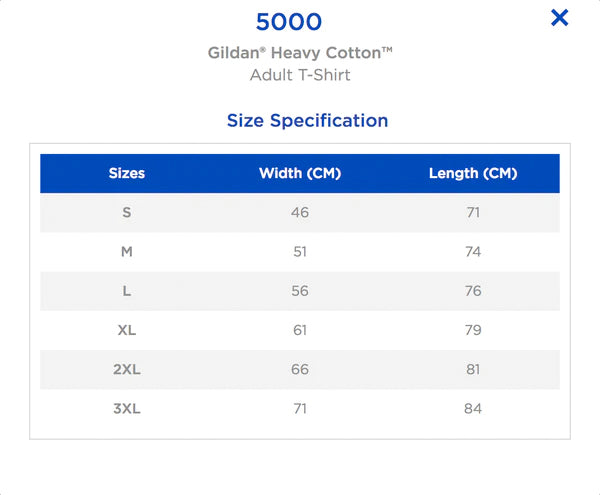Image resolution: width=600 pixels, height=495 pixels.
Task: Select the S size row label
Action: pyautogui.click(x=127, y=212)
